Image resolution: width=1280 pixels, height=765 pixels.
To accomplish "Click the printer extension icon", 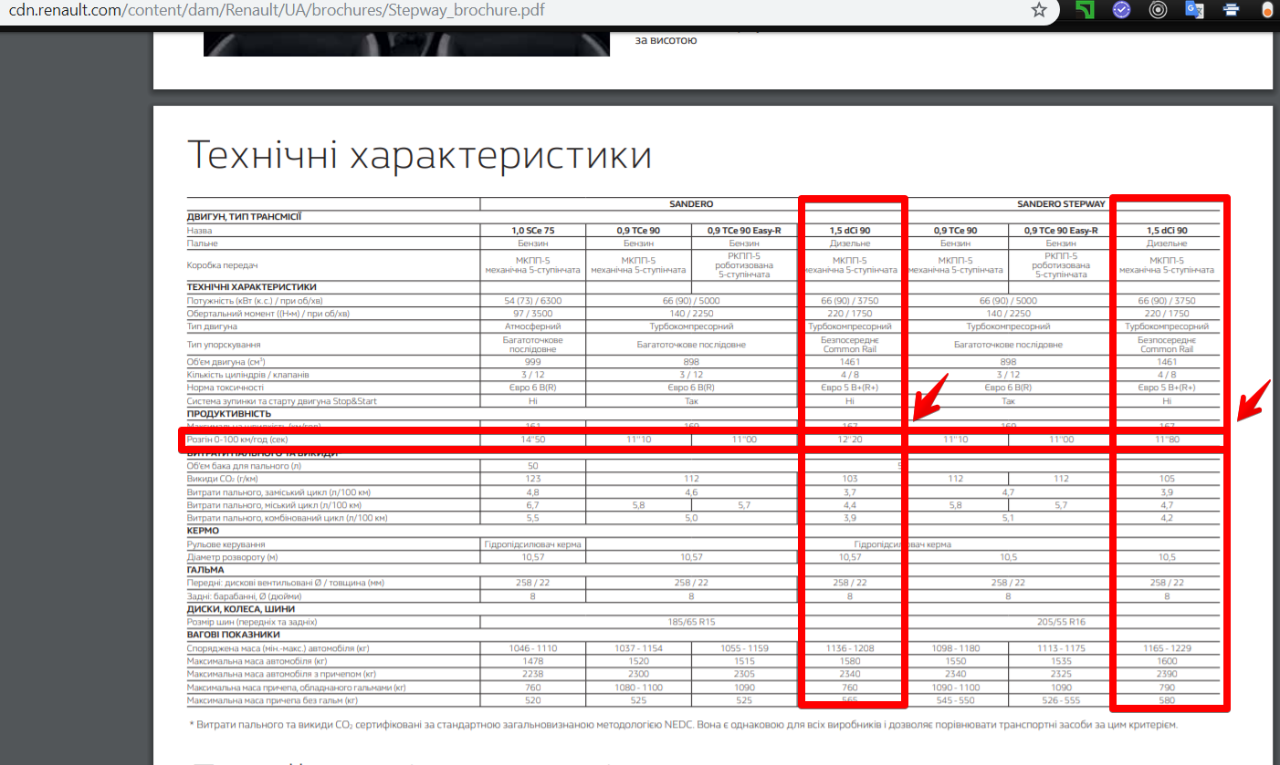I will pyautogui.click(x=1231, y=10).
